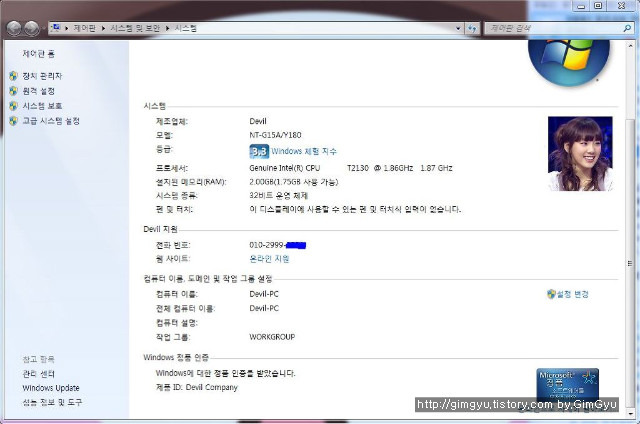640x424 pixels.
Task: Open the Windows 체험 지수 link
Action: (304, 151)
